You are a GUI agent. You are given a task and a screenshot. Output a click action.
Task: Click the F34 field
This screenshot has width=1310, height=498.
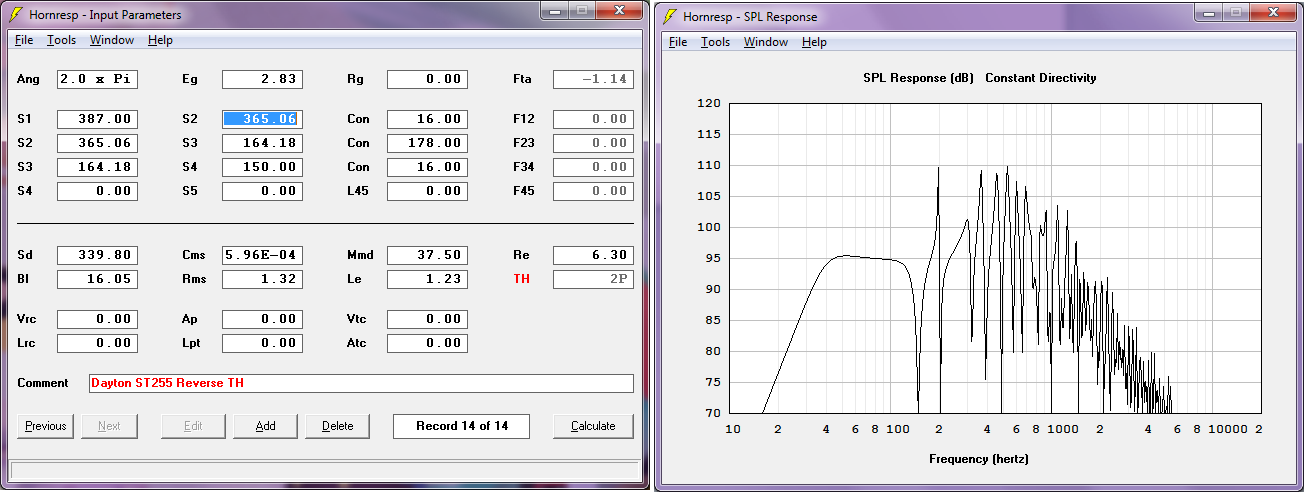click(x=593, y=167)
